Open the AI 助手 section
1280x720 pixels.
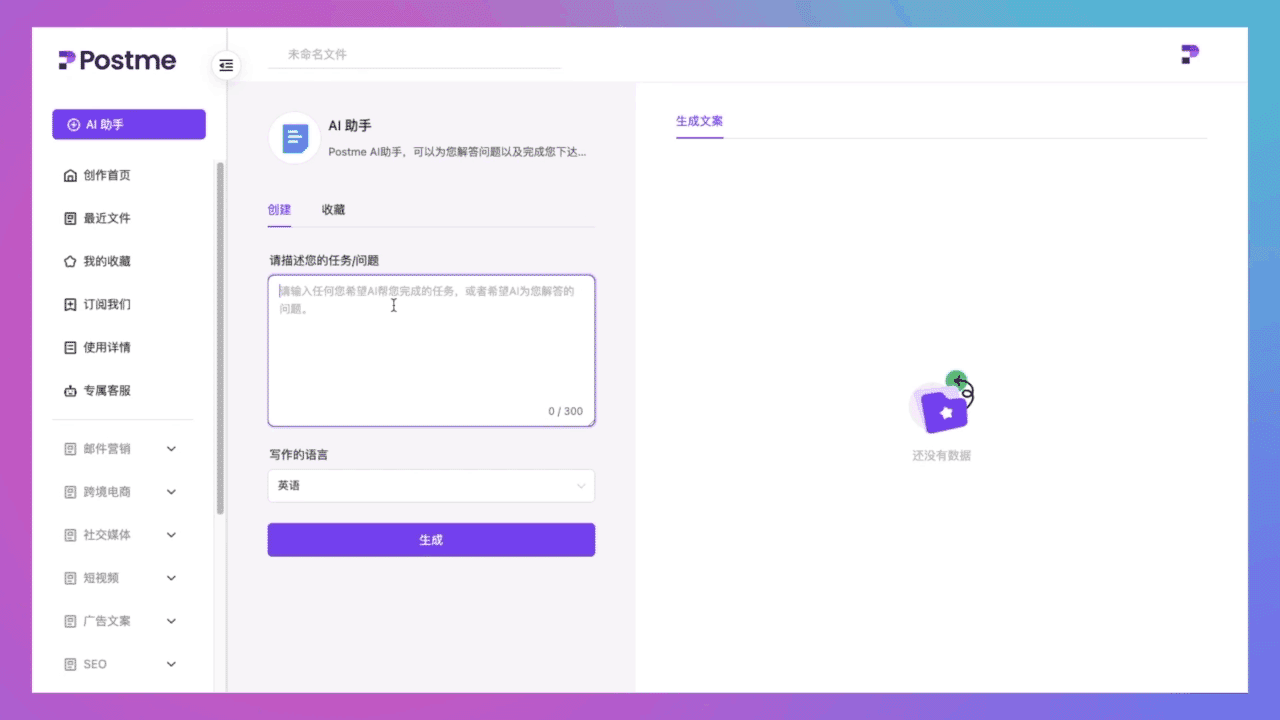(x=128, y=124)
